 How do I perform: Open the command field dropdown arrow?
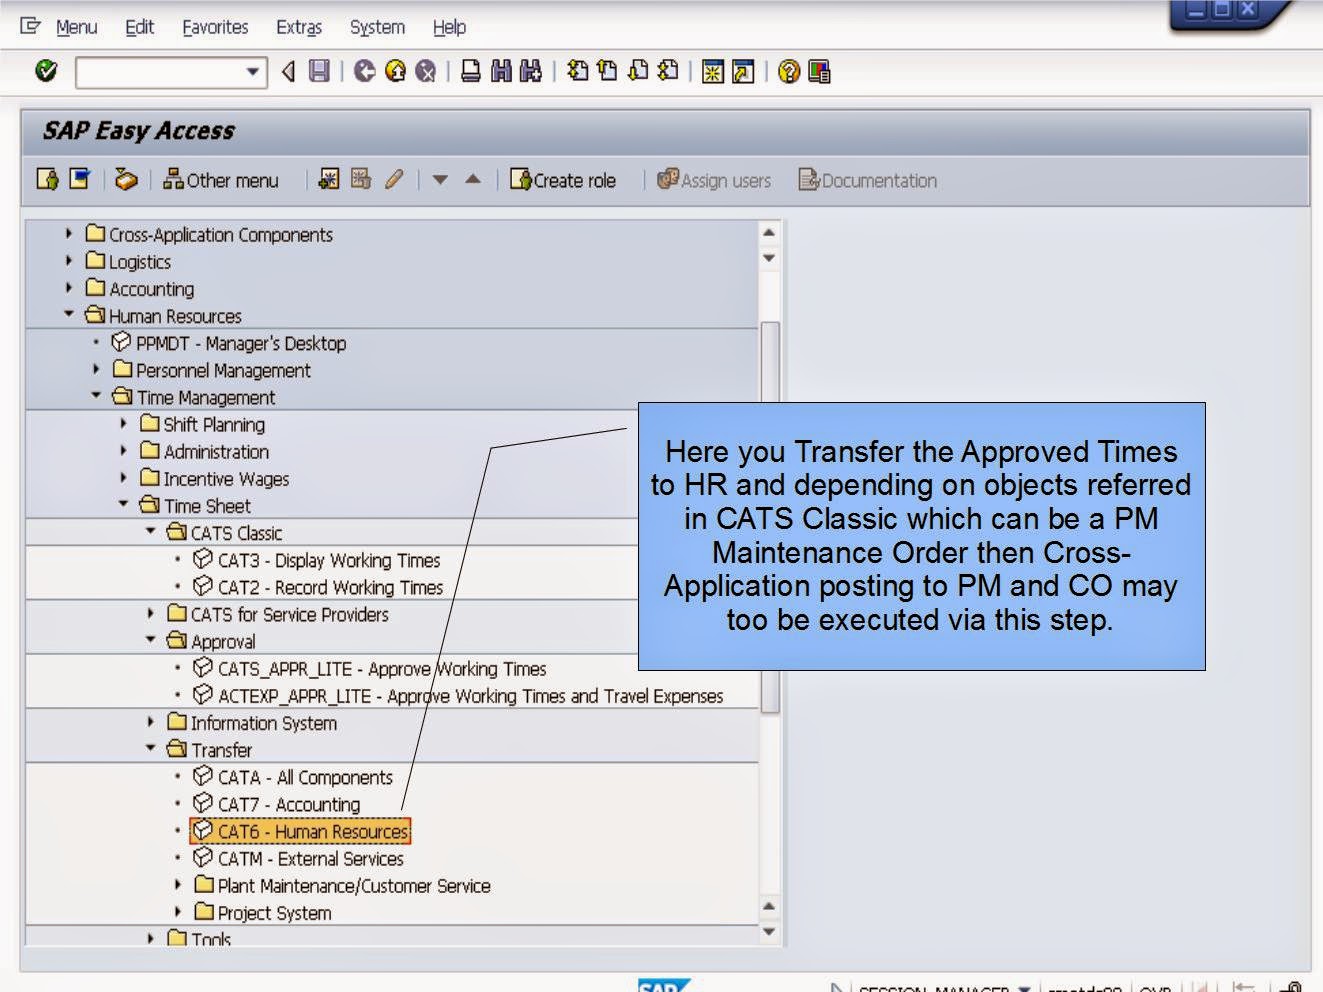click(253, 71)
